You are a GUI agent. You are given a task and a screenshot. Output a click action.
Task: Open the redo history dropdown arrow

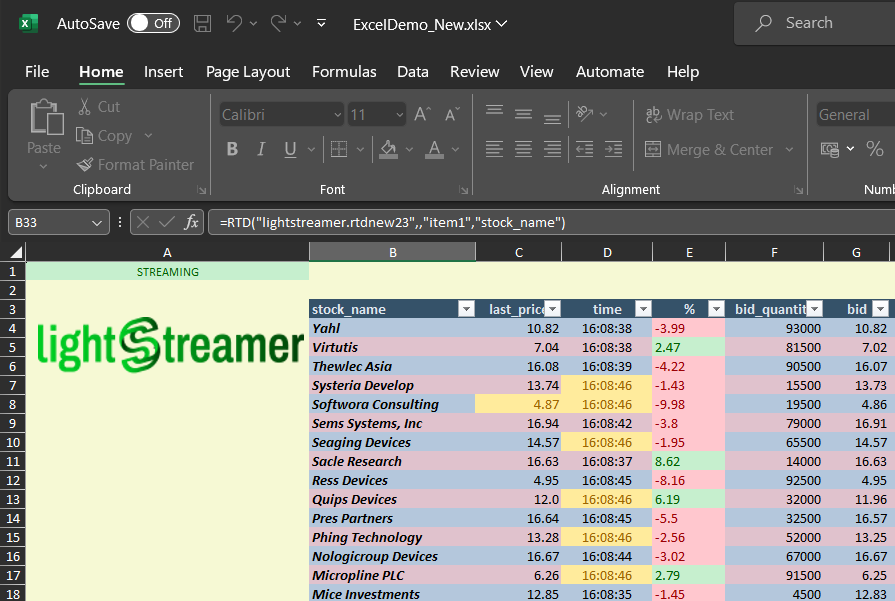[297, 23]
